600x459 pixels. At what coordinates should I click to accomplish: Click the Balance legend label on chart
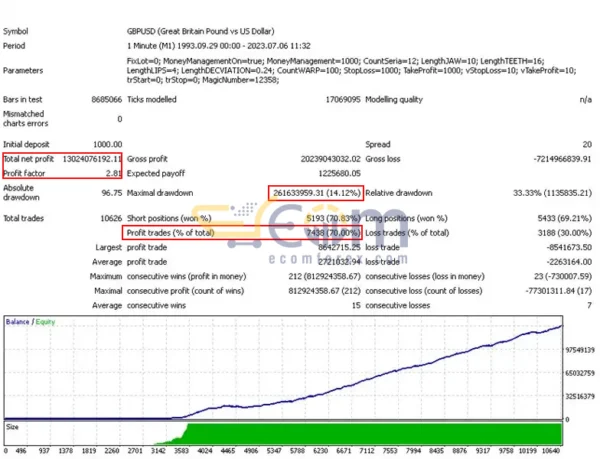click(17, 322)
